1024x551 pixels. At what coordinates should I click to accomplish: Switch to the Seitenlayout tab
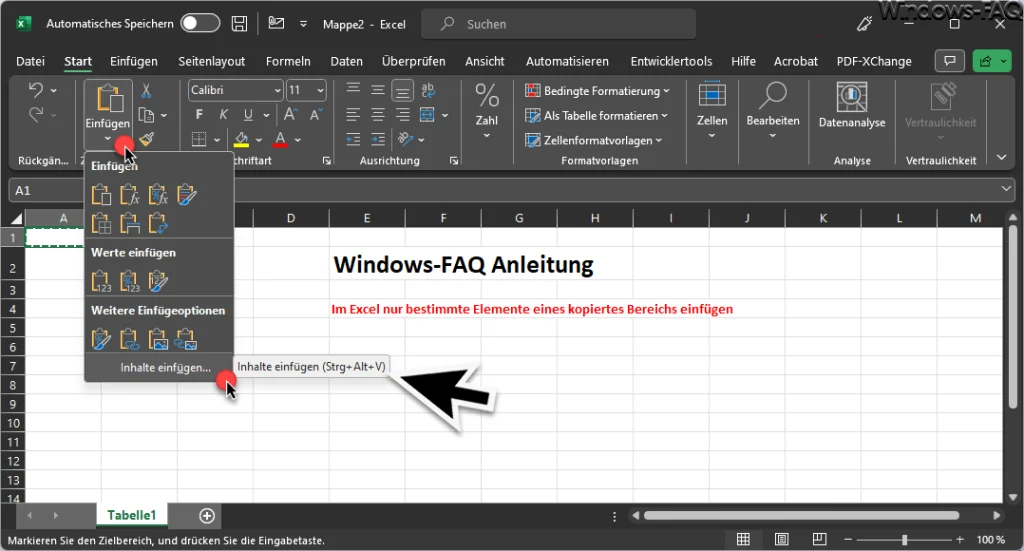pyautogui.click(x=212, y=61)
